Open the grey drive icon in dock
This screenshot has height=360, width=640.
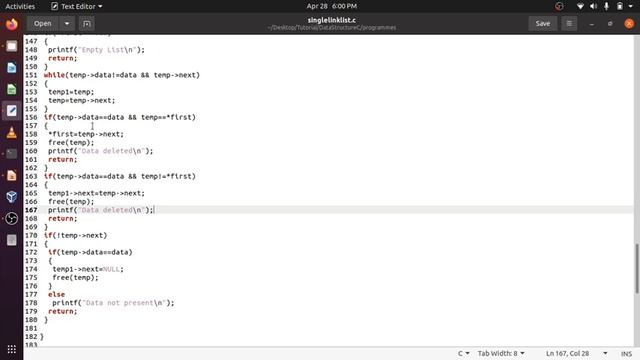tap(11, 240)
